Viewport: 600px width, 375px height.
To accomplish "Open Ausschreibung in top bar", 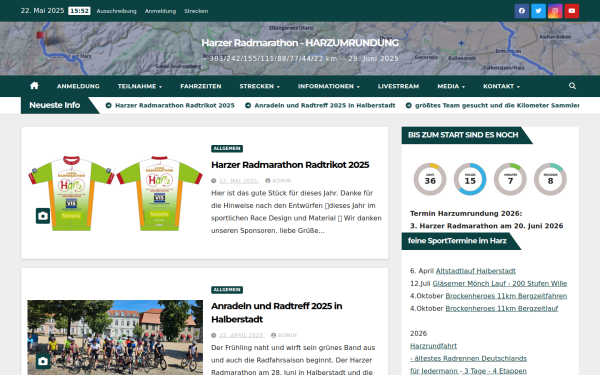I will (116, 11).
